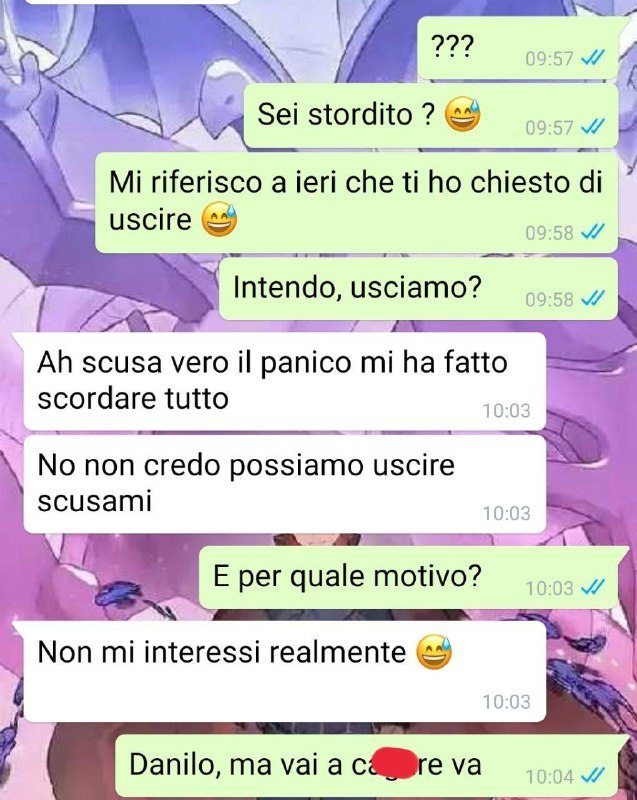Select the "Mi riferisco a ieri" message bubble
The width and height of the screenshot is (637, 800).
tap(356, 203)
